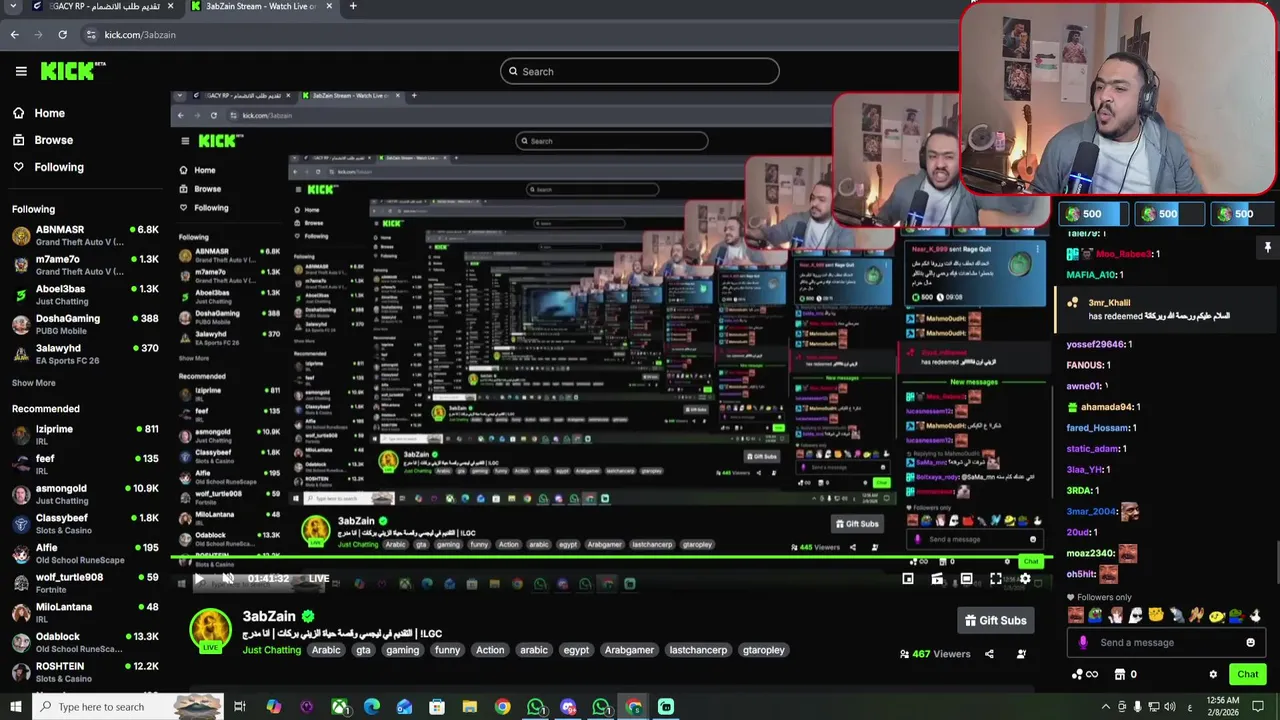
Task: Select the gaming tag
Action: click(x=402, y=650)
